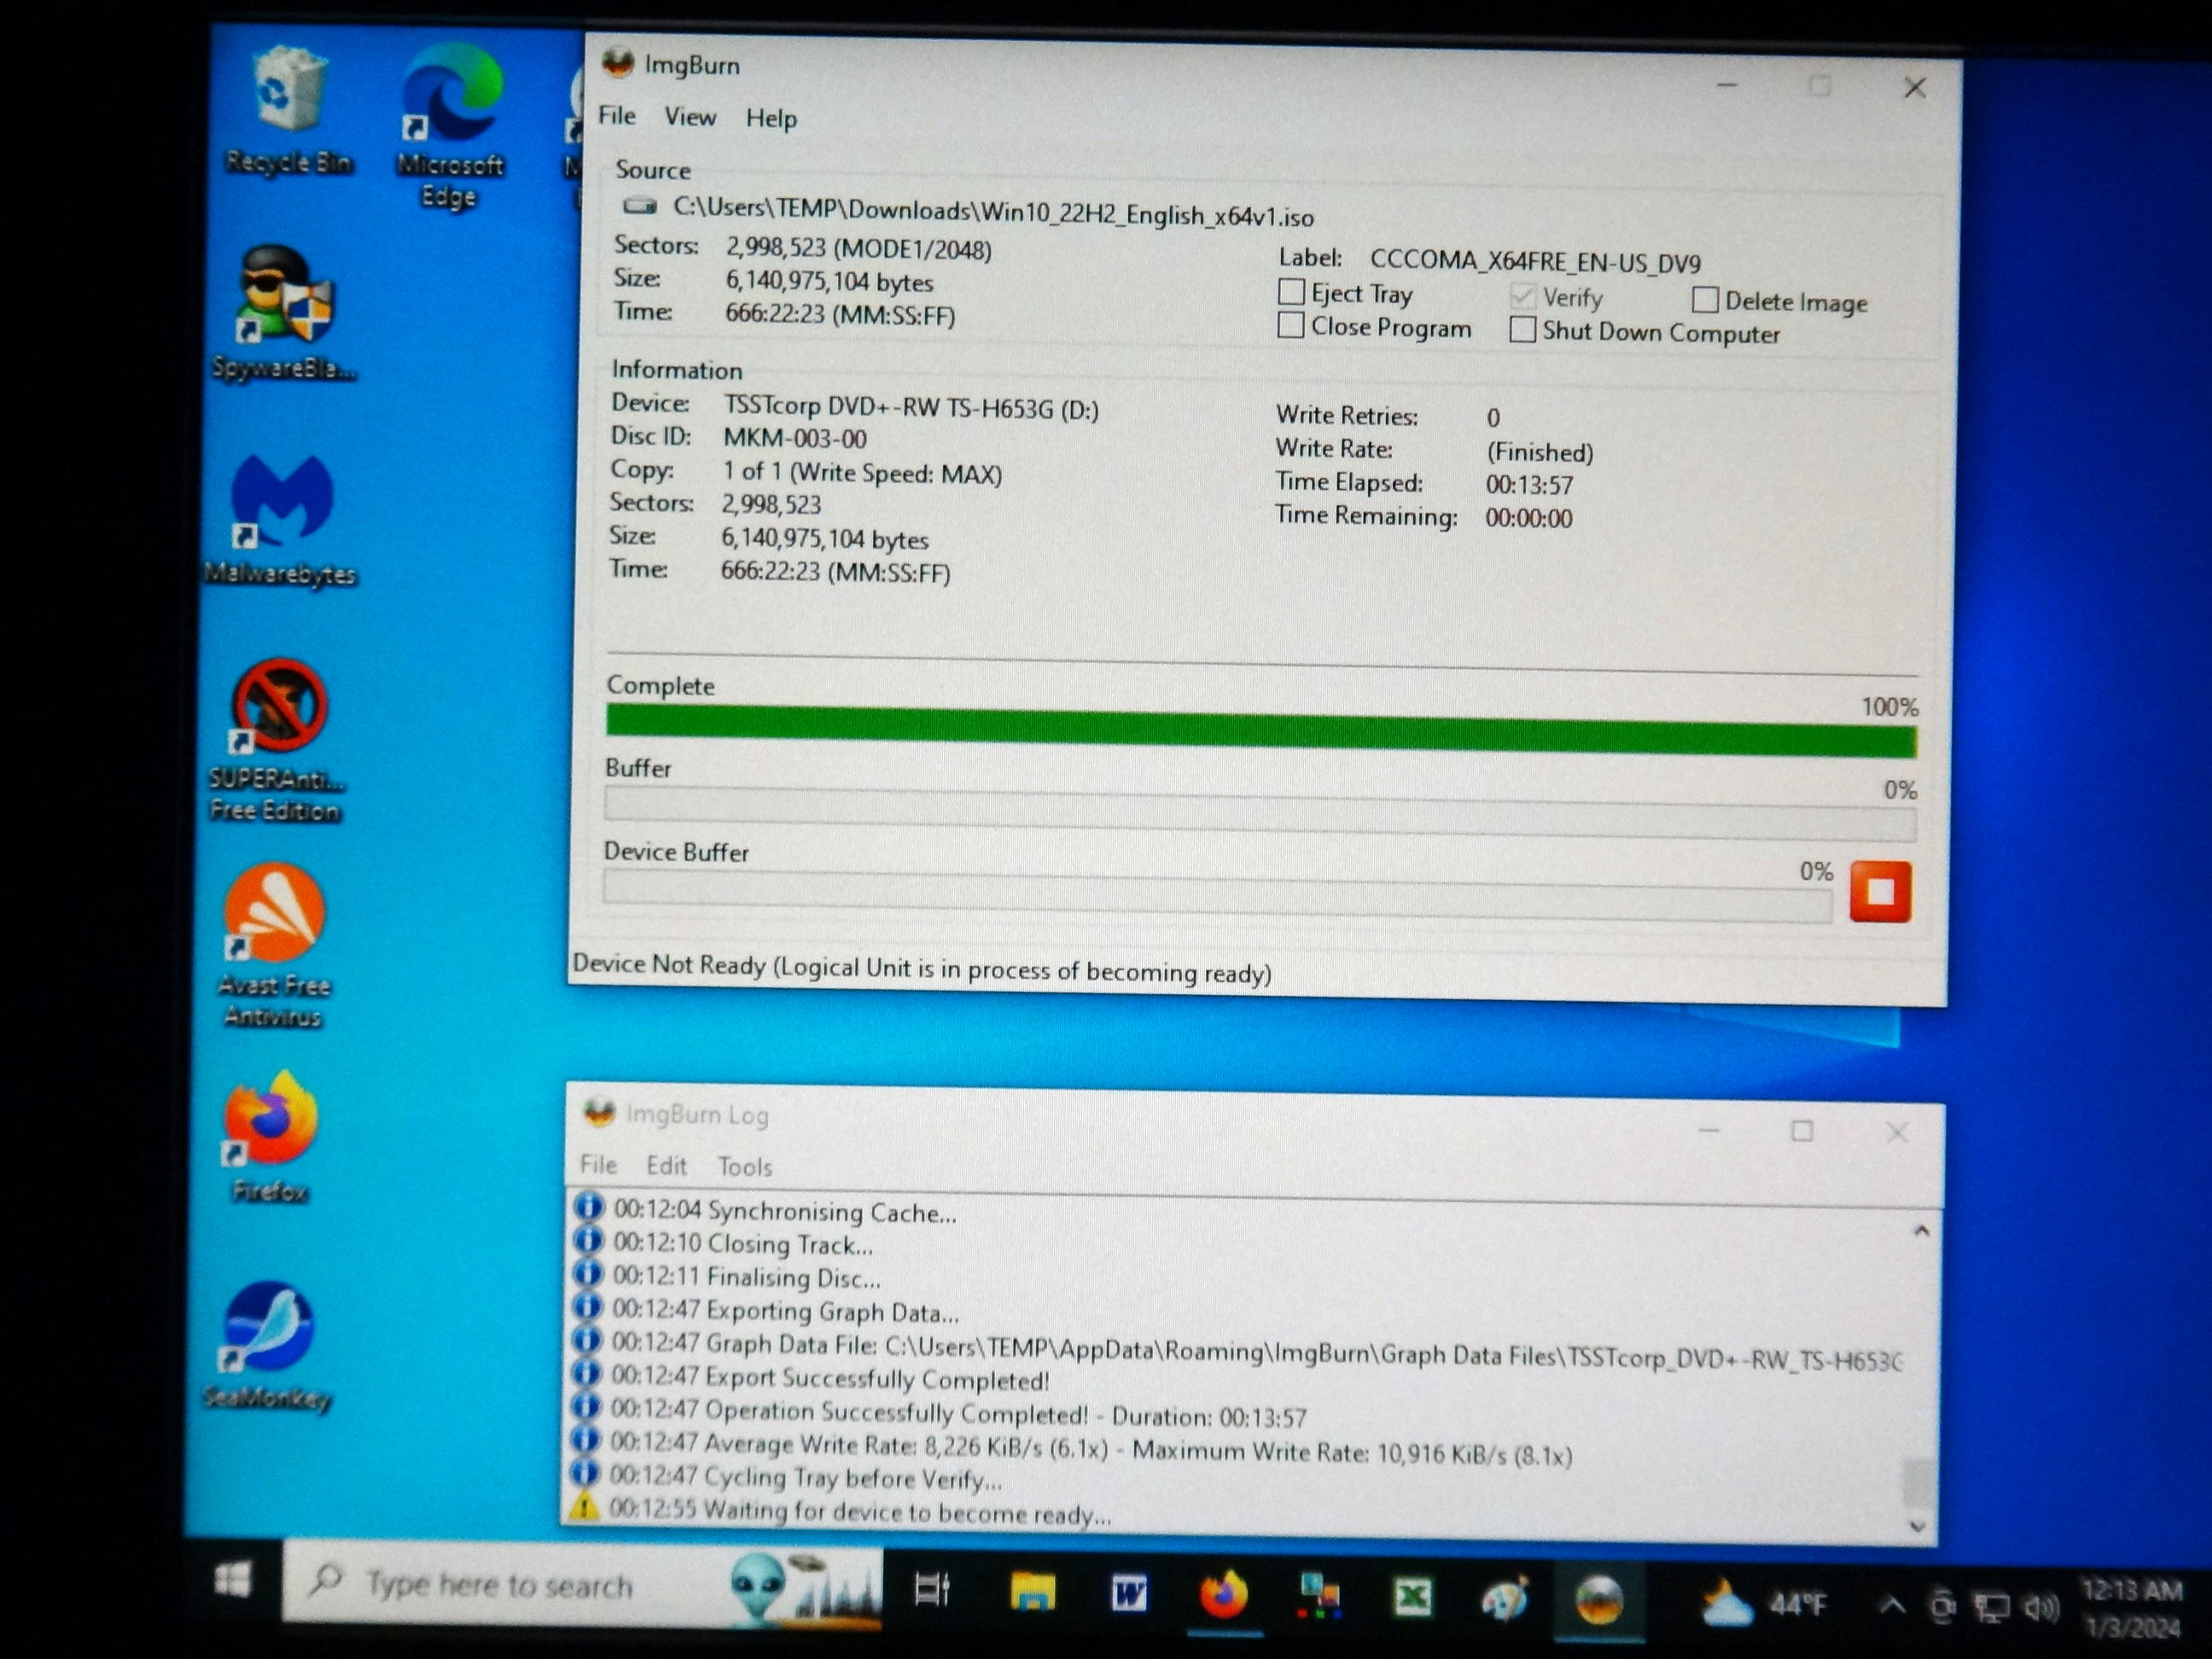Image resolution: width=2212 pixels, height=1659 pixels.
Task: Open the Windows Start menu
Action: click(233, 1581)
